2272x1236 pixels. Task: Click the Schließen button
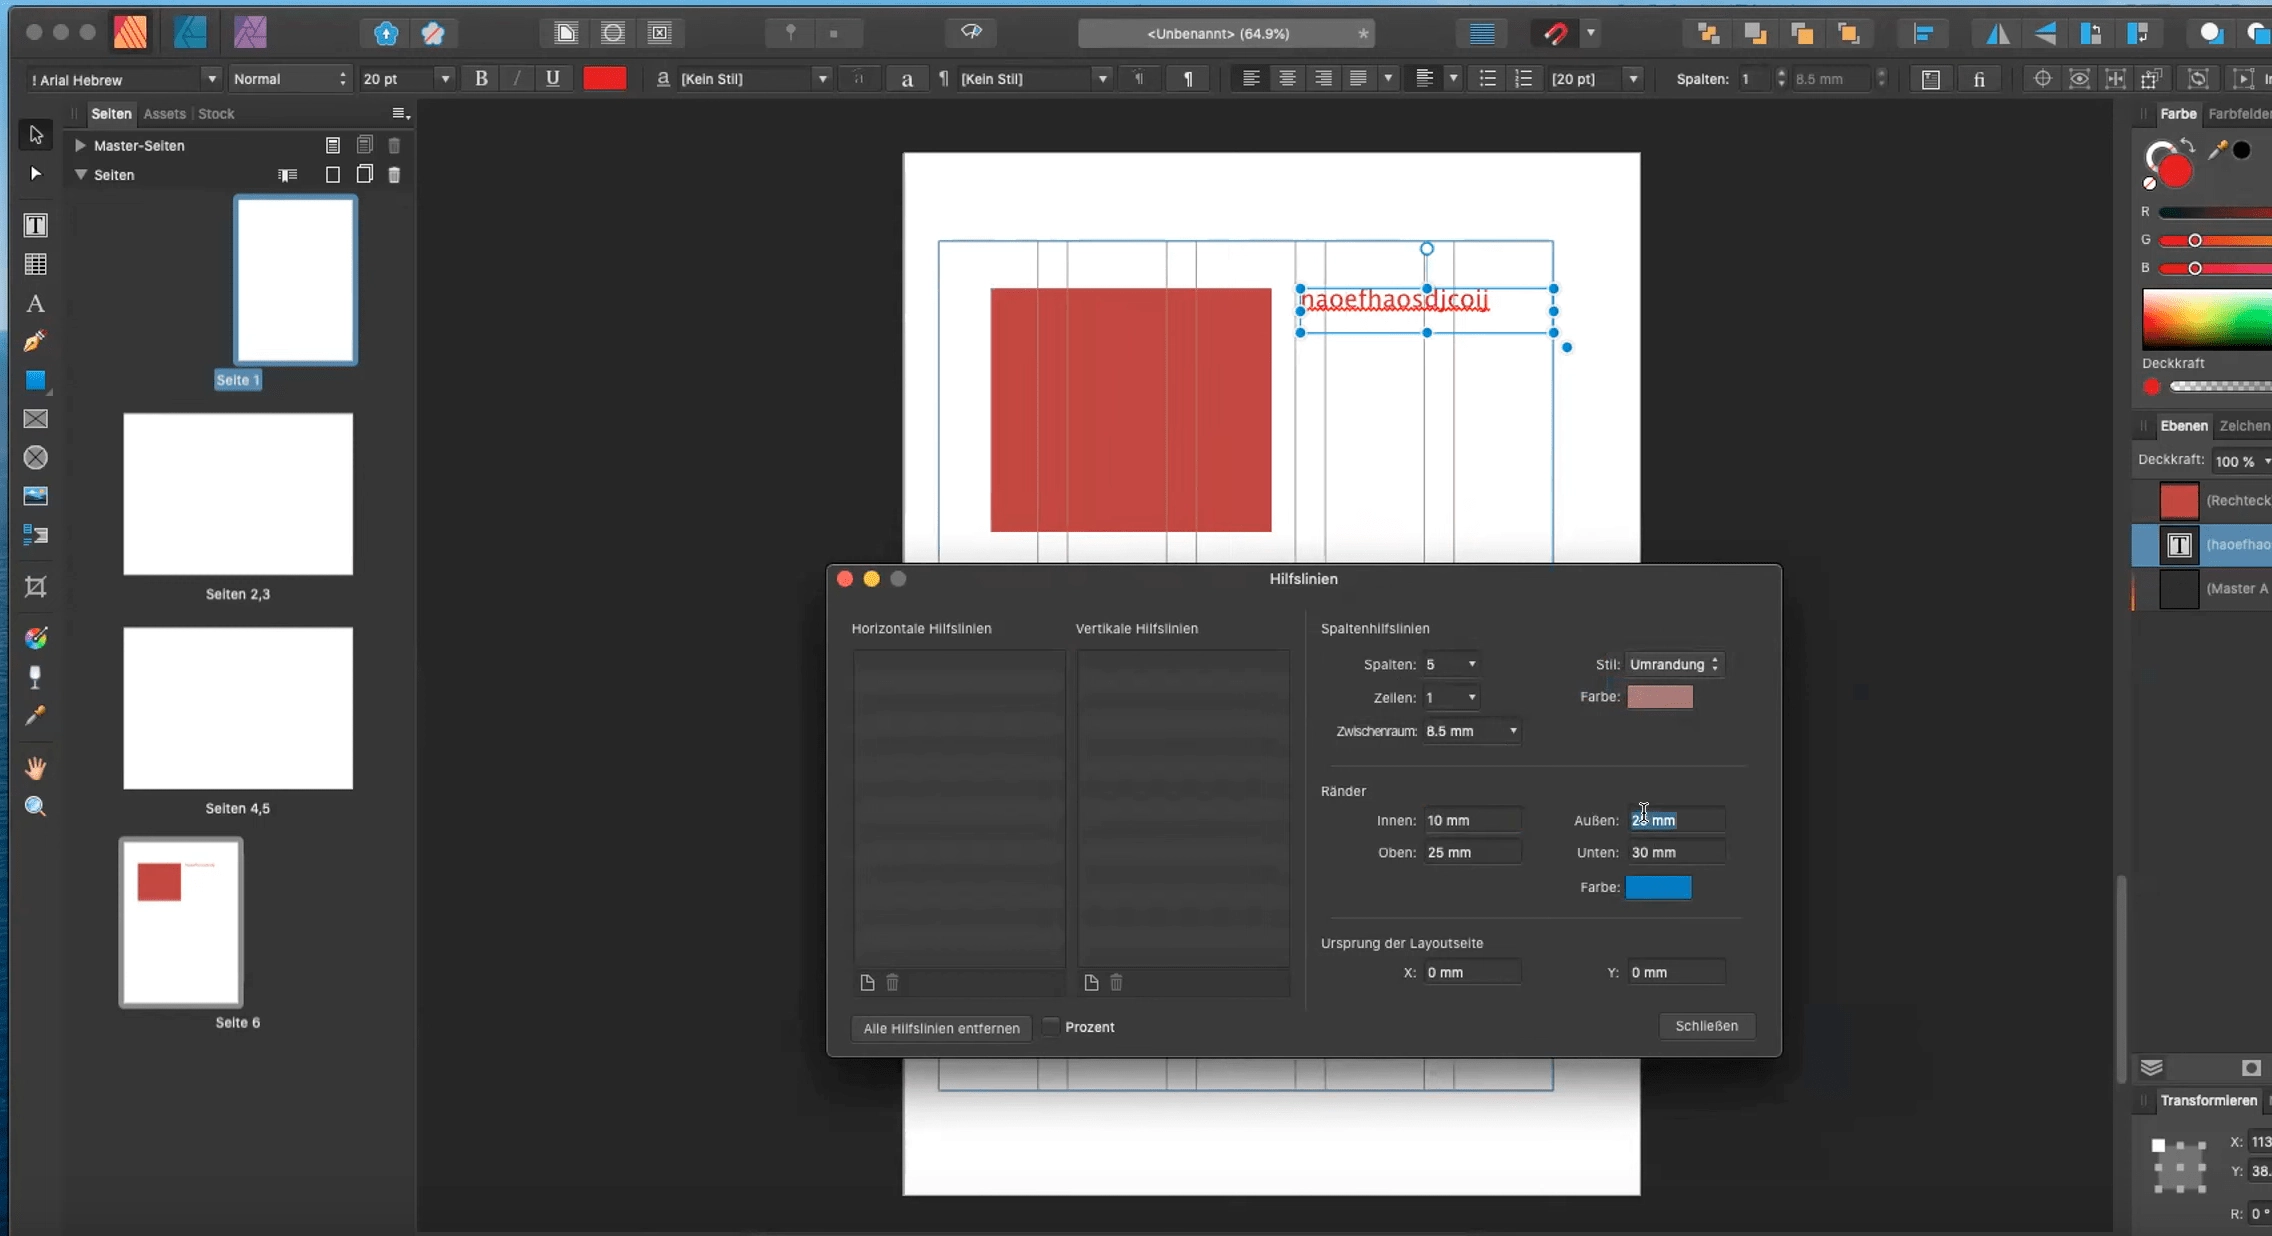[1706, 1026]
